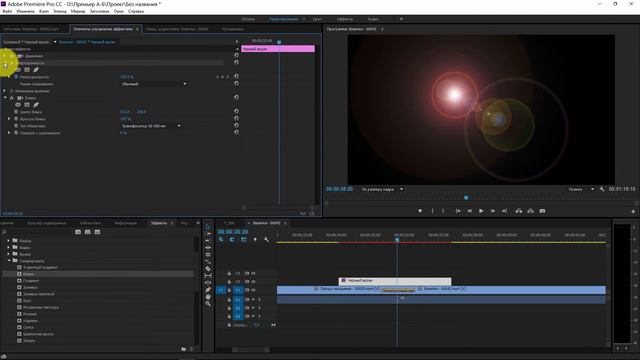Screen dimensions: 640x360
Task: Click Mark In button in Program monitor
Action: point(433,211)
